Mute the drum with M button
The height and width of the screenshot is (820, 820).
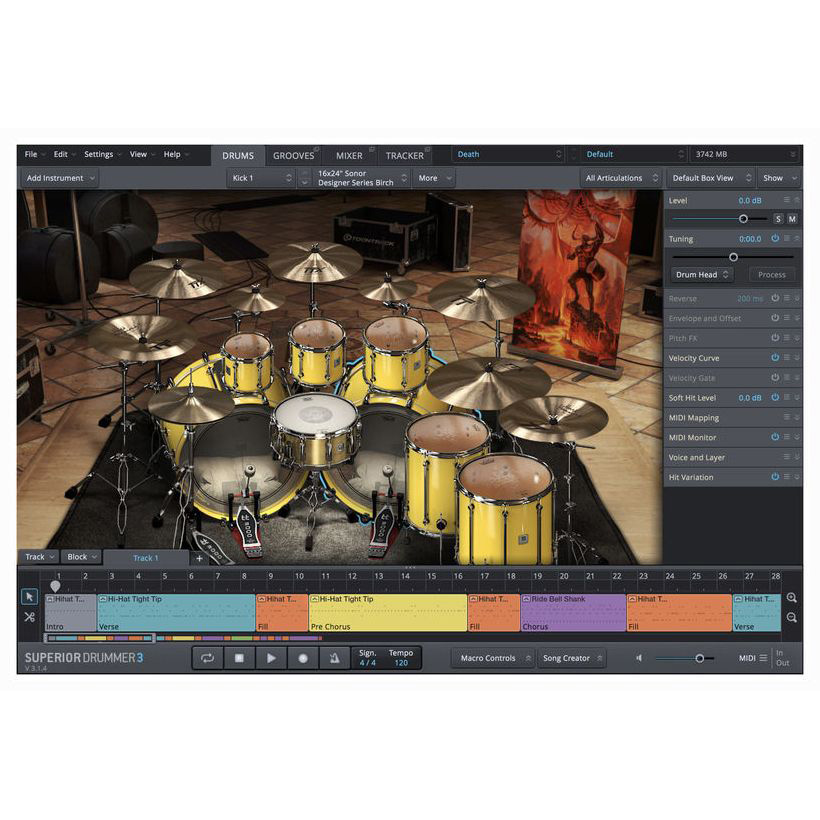pyautogui.click(x=792, y=219)
